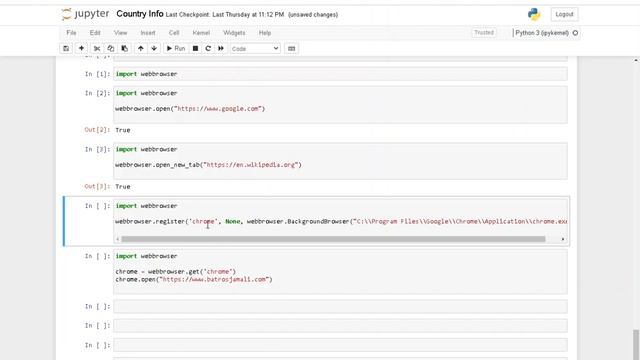The height and width of the screenshot is (360, 640).
Task: Insert a cell below with plus icon
Action: (x=81, y=49)
